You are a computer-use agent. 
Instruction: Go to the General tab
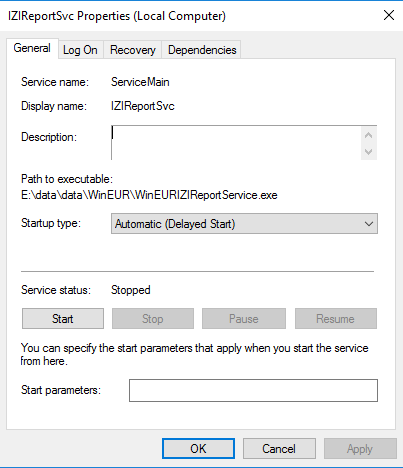[x=32, y=48]
